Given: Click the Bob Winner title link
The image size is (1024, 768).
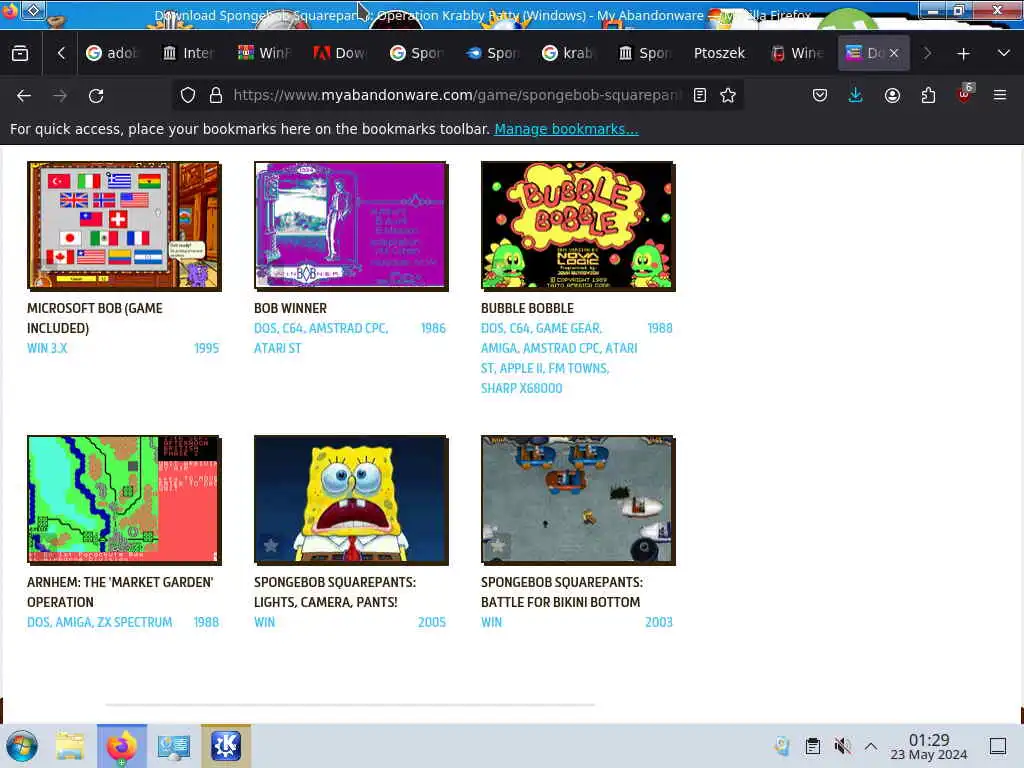Looking at the screenshot, I should tap(290, 308).
